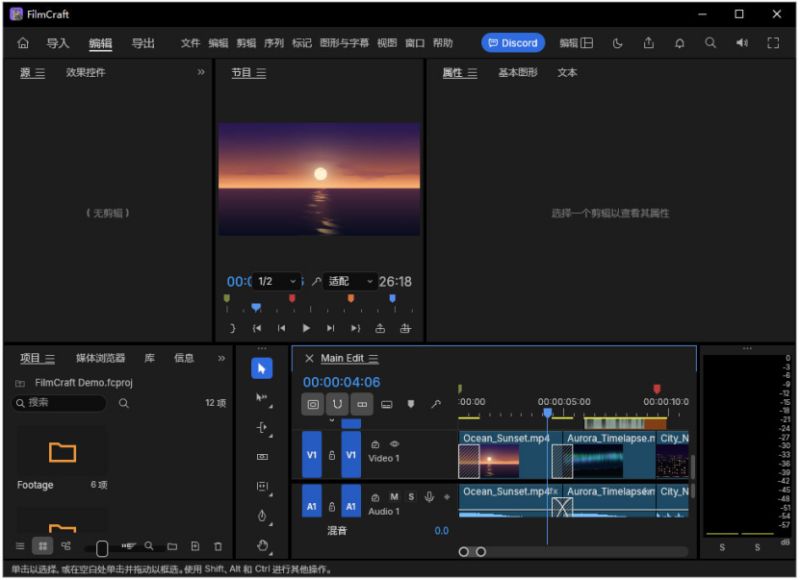Switch project panel to list view
Screen dimensions: 800x580
[x=20, y=546]
